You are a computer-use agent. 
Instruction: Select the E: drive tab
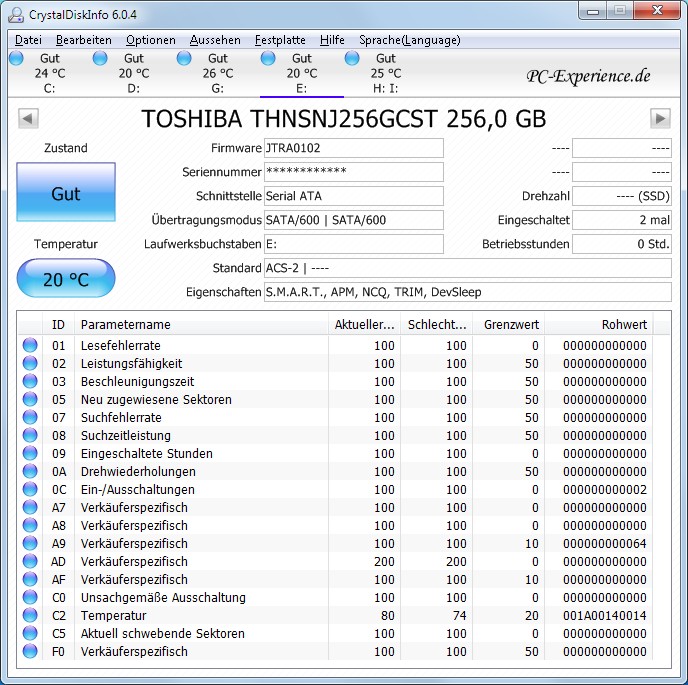[301, 73]
